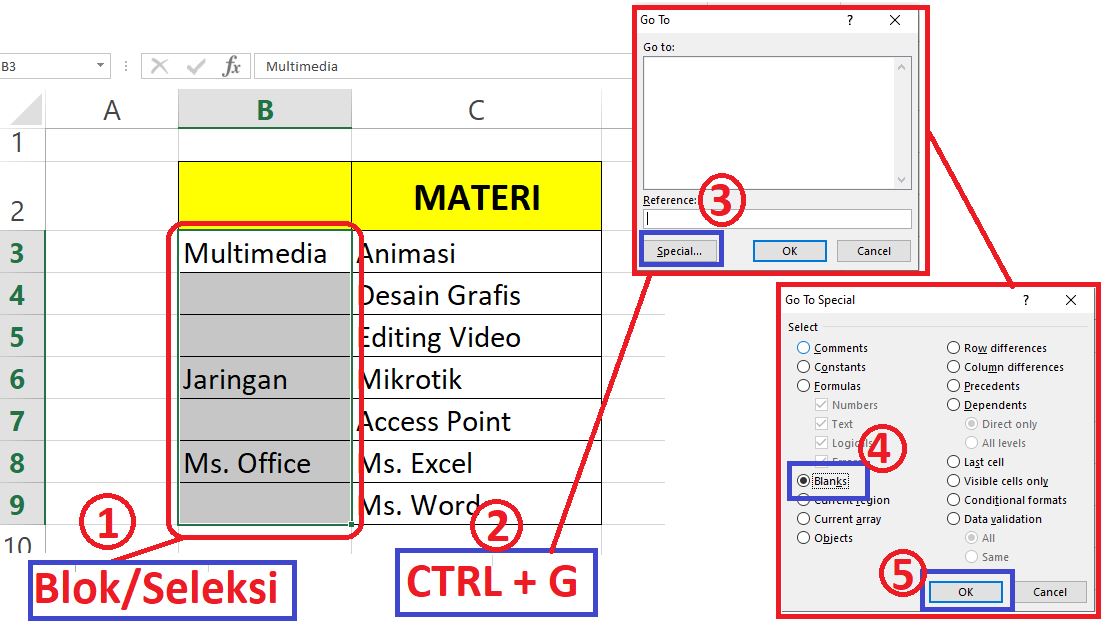Viewport: 1119px width, 632px height.
Task: Click the Access Point cell
Action: point(477,421)
